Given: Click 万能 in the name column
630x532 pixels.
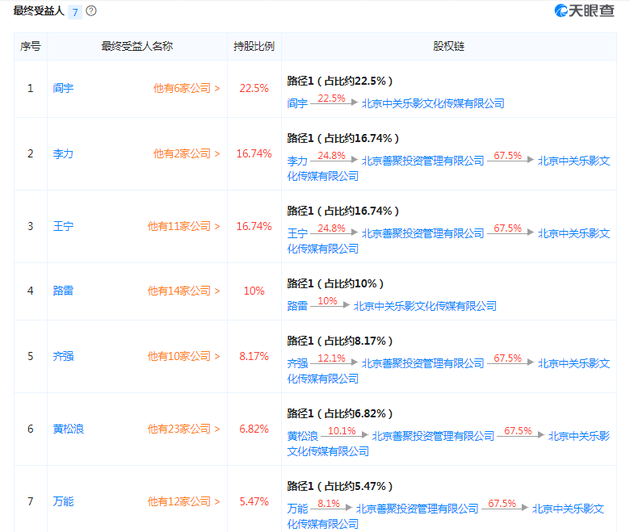Looking at the screenshot, I should 63,501.
